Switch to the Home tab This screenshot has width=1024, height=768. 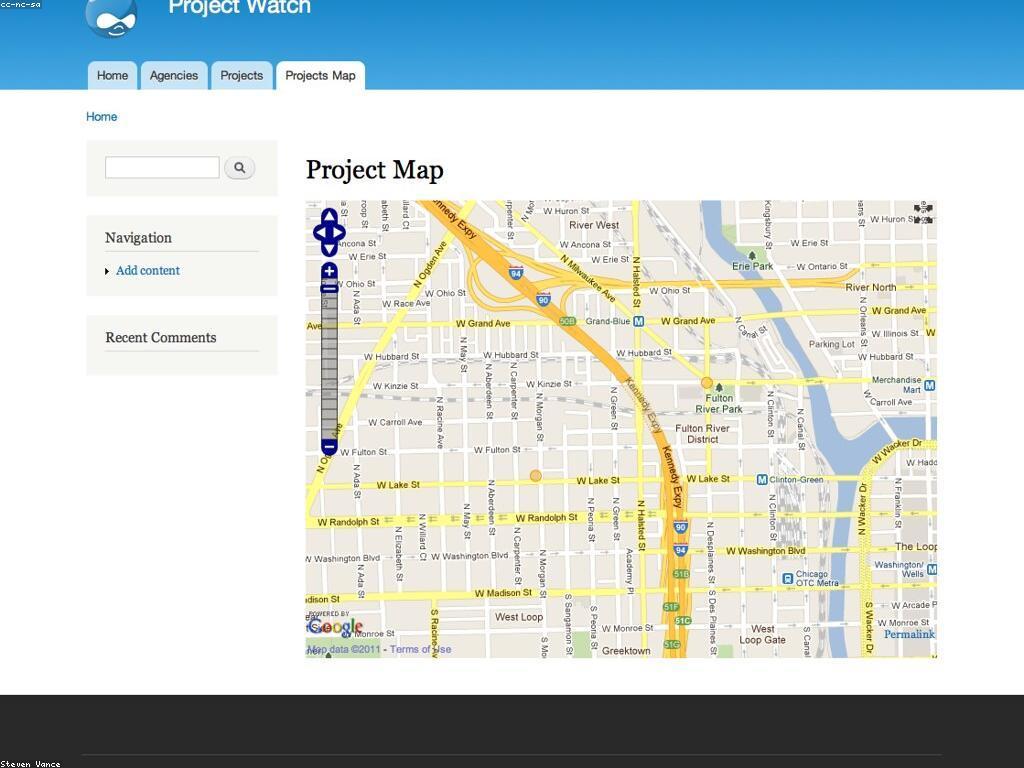(x=112, y=76)
